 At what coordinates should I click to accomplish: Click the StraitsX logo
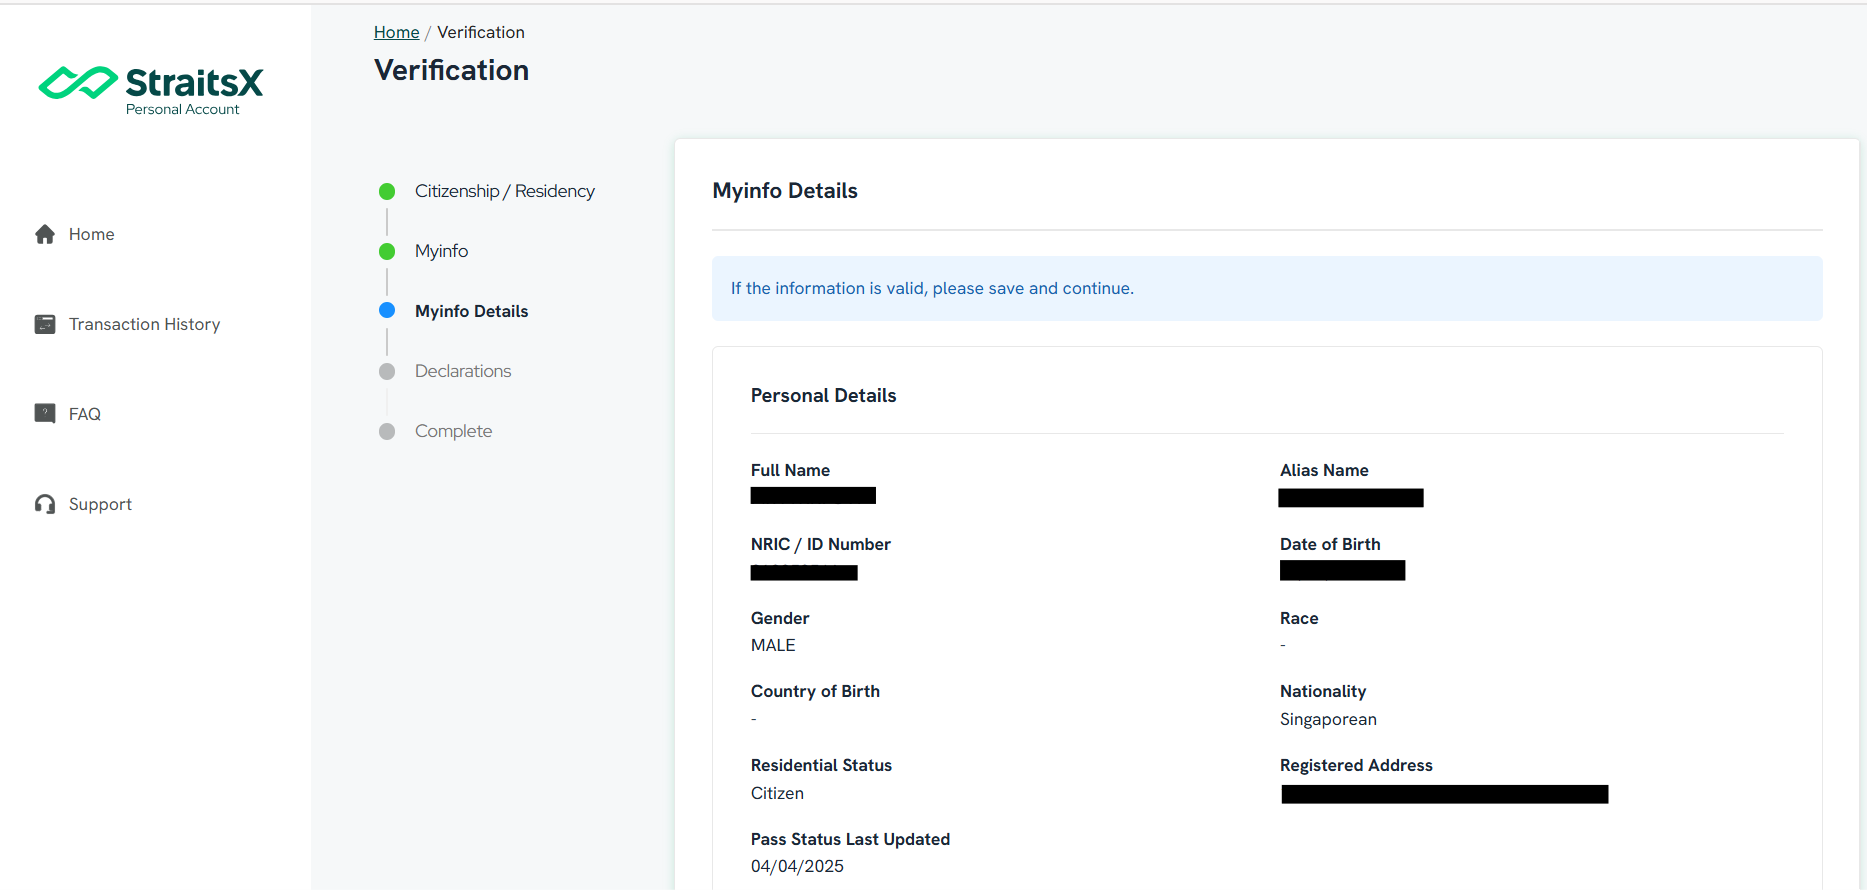click(x=151, y=90)
